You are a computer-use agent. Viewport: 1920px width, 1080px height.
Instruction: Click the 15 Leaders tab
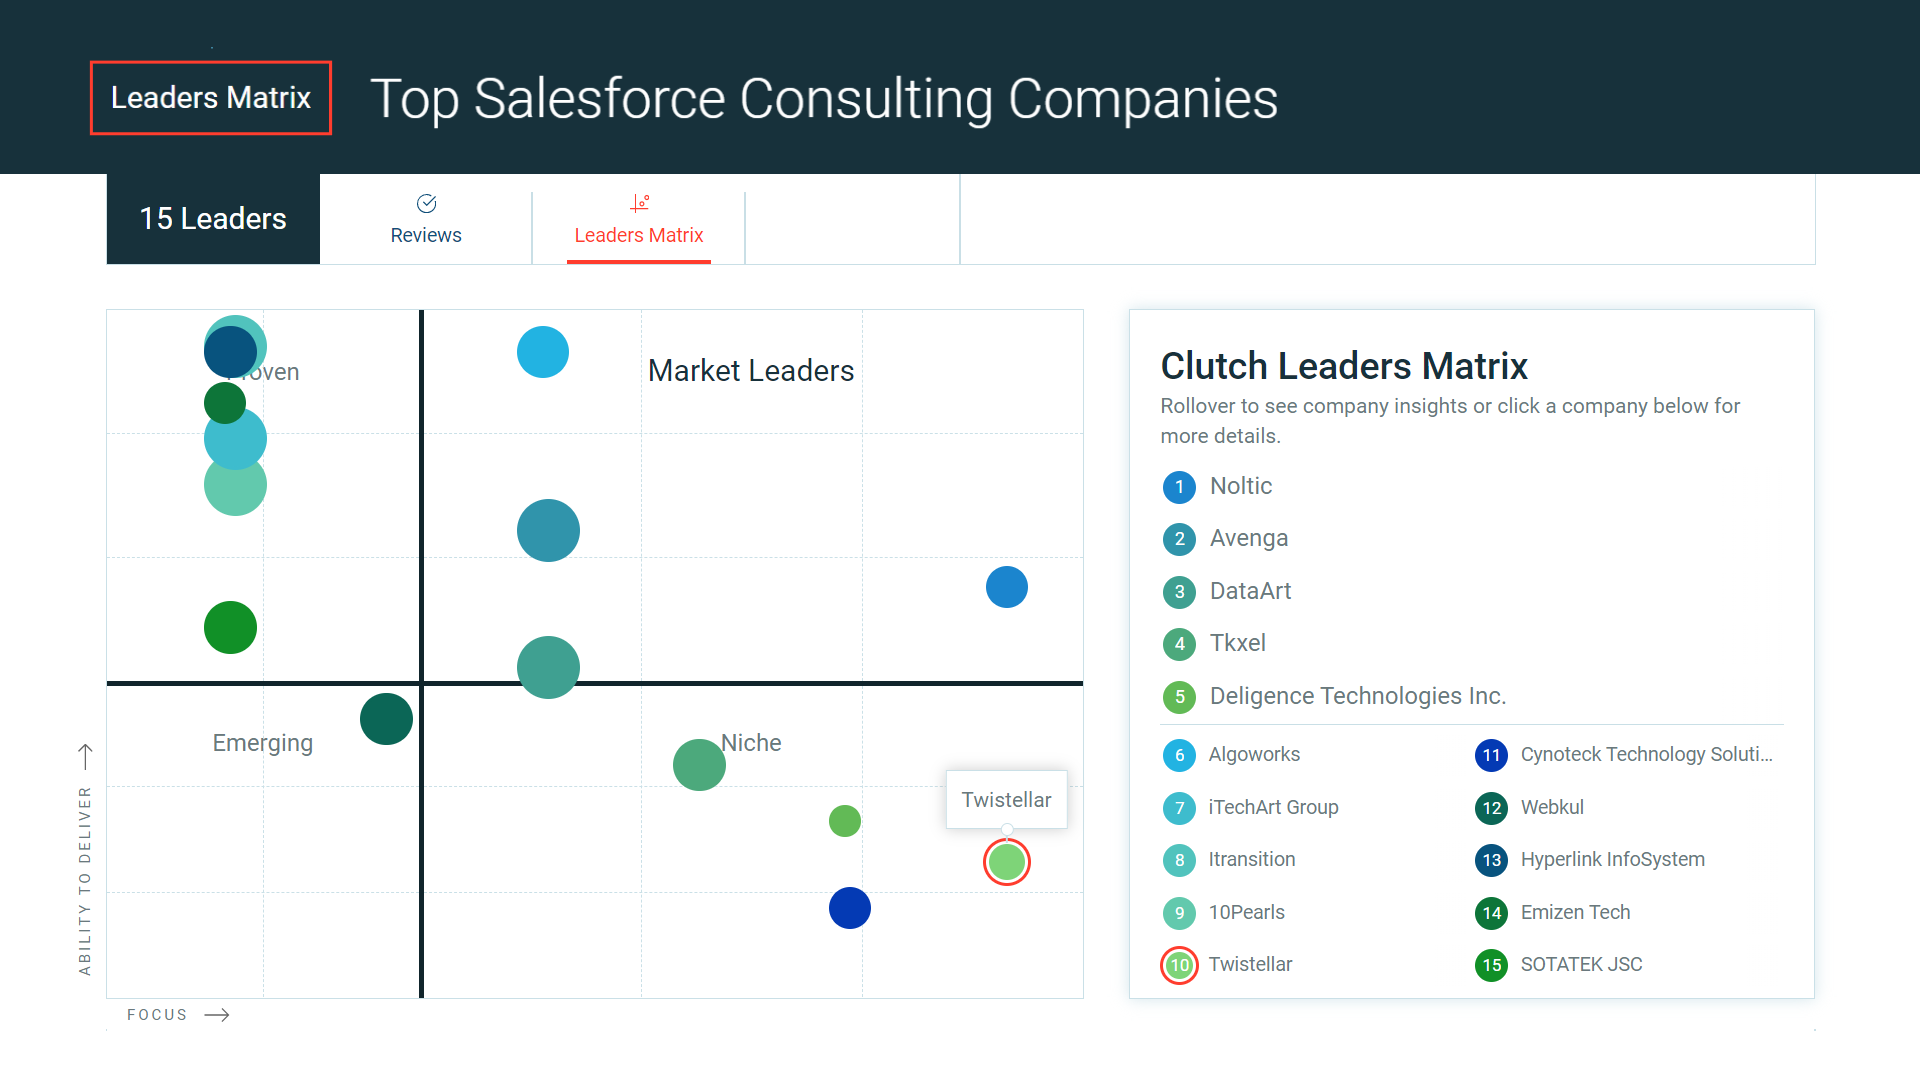click(212, 218)
